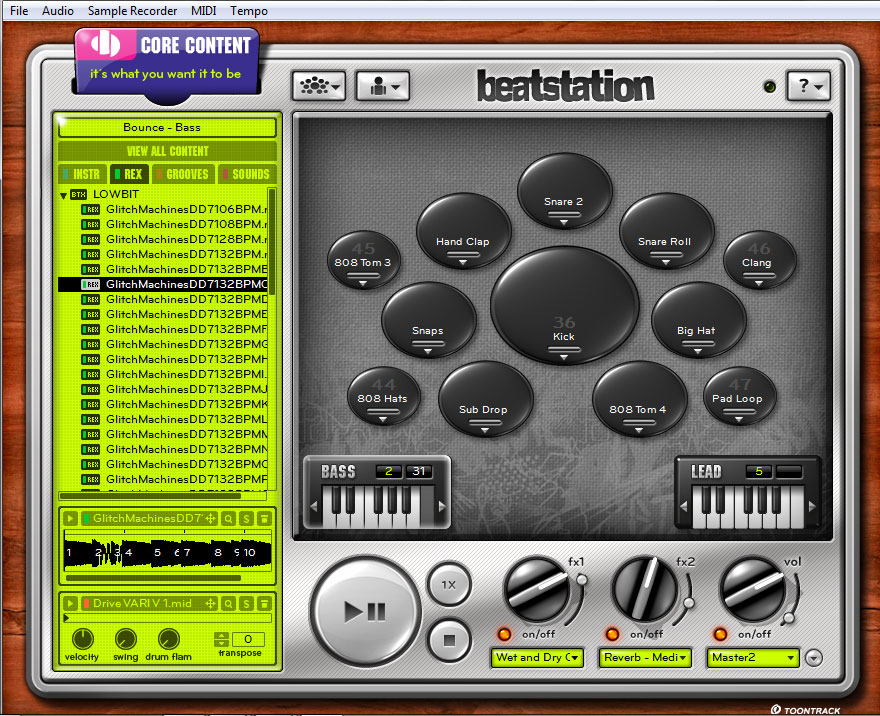
Task: Switch to the REX tab
Action: point(130,175)
